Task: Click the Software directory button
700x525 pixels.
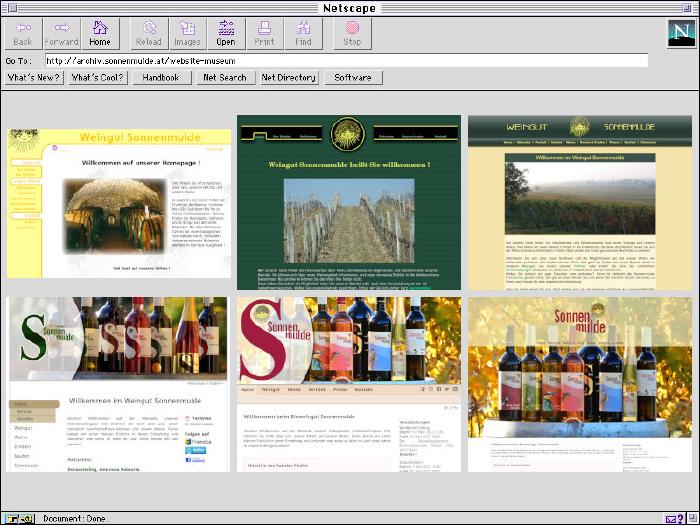Action: (353, 78)
